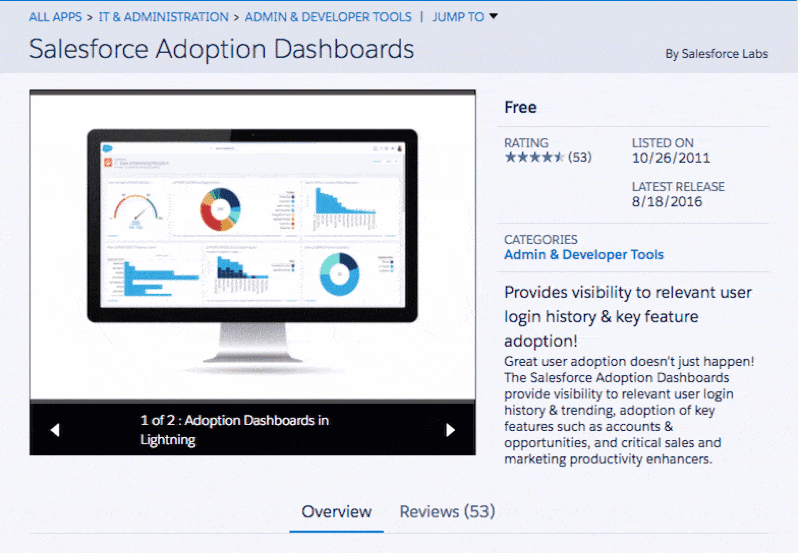798x553 pixels.
Task: Switch to the Reviews (53) tab
Action: click(447, 511)
